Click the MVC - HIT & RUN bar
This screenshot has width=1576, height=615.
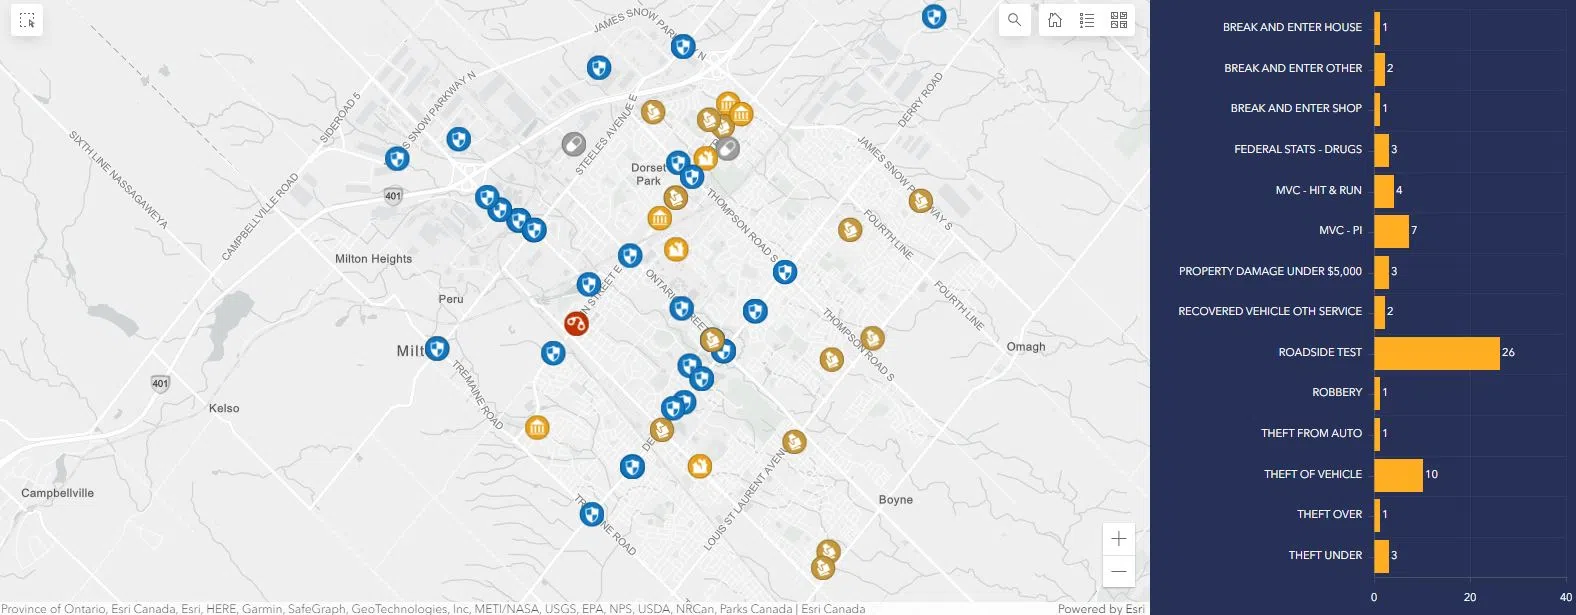point(1384,191)
